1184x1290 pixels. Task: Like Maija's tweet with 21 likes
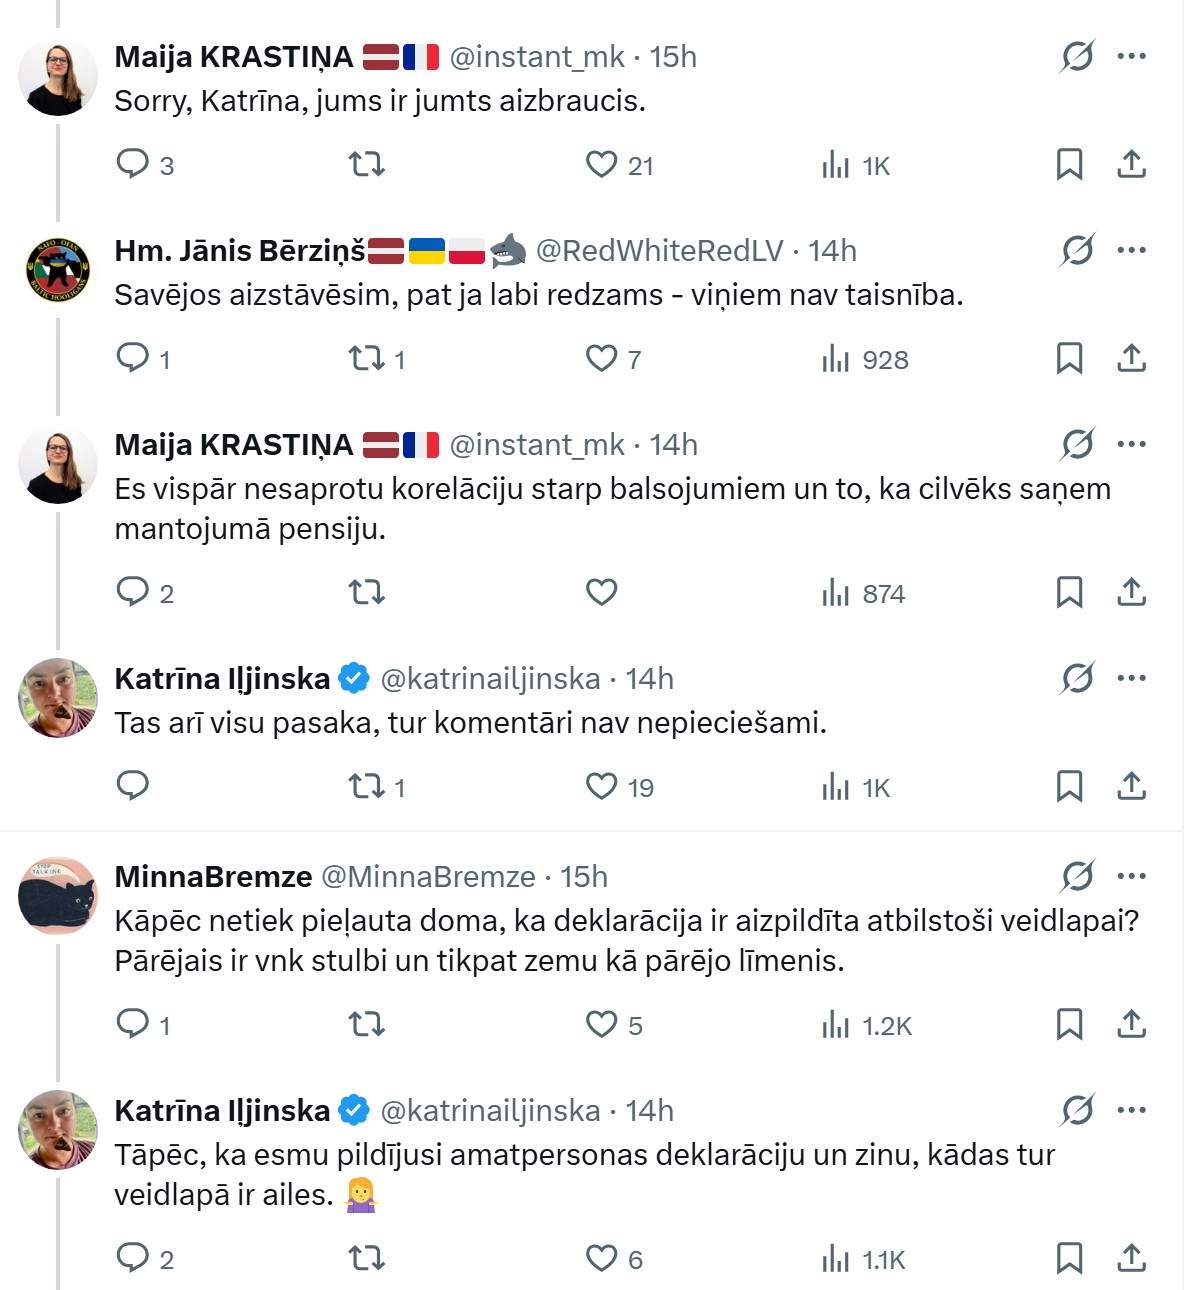pyautogui.click(x=601, y=164)
